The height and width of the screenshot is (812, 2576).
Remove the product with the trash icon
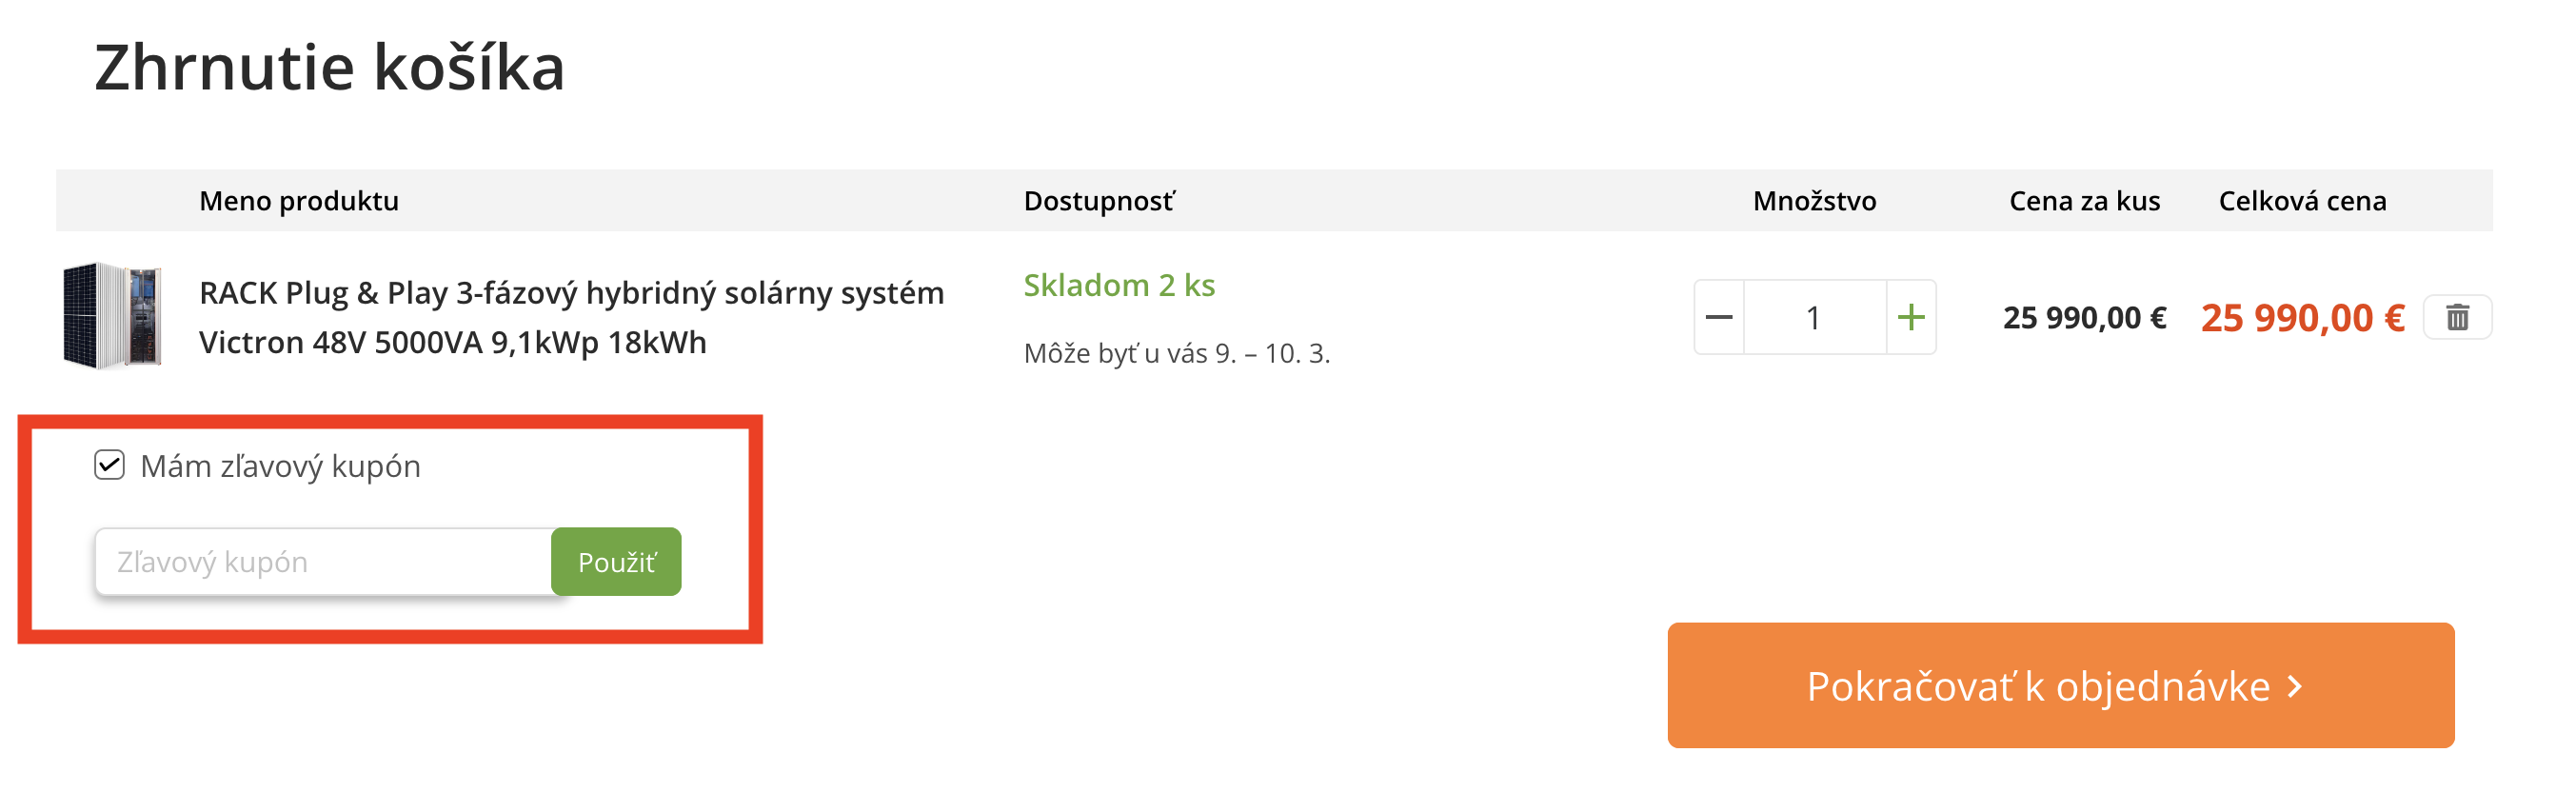[2457, 318]
